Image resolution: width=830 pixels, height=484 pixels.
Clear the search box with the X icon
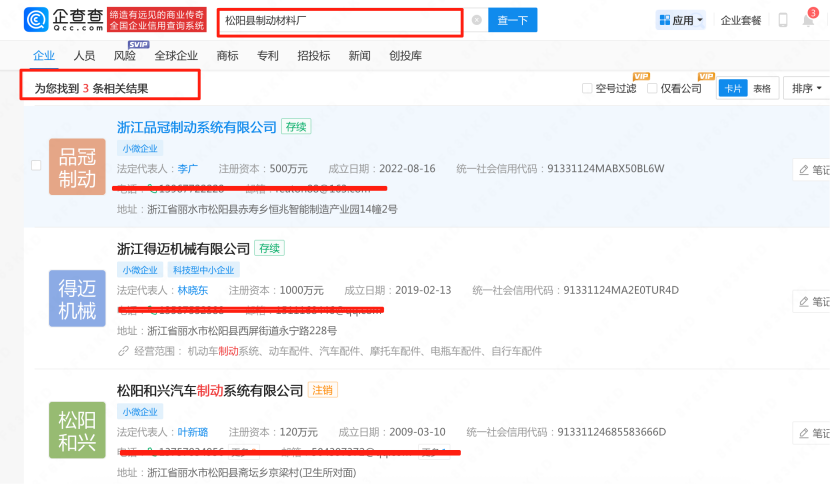point(476,20)
